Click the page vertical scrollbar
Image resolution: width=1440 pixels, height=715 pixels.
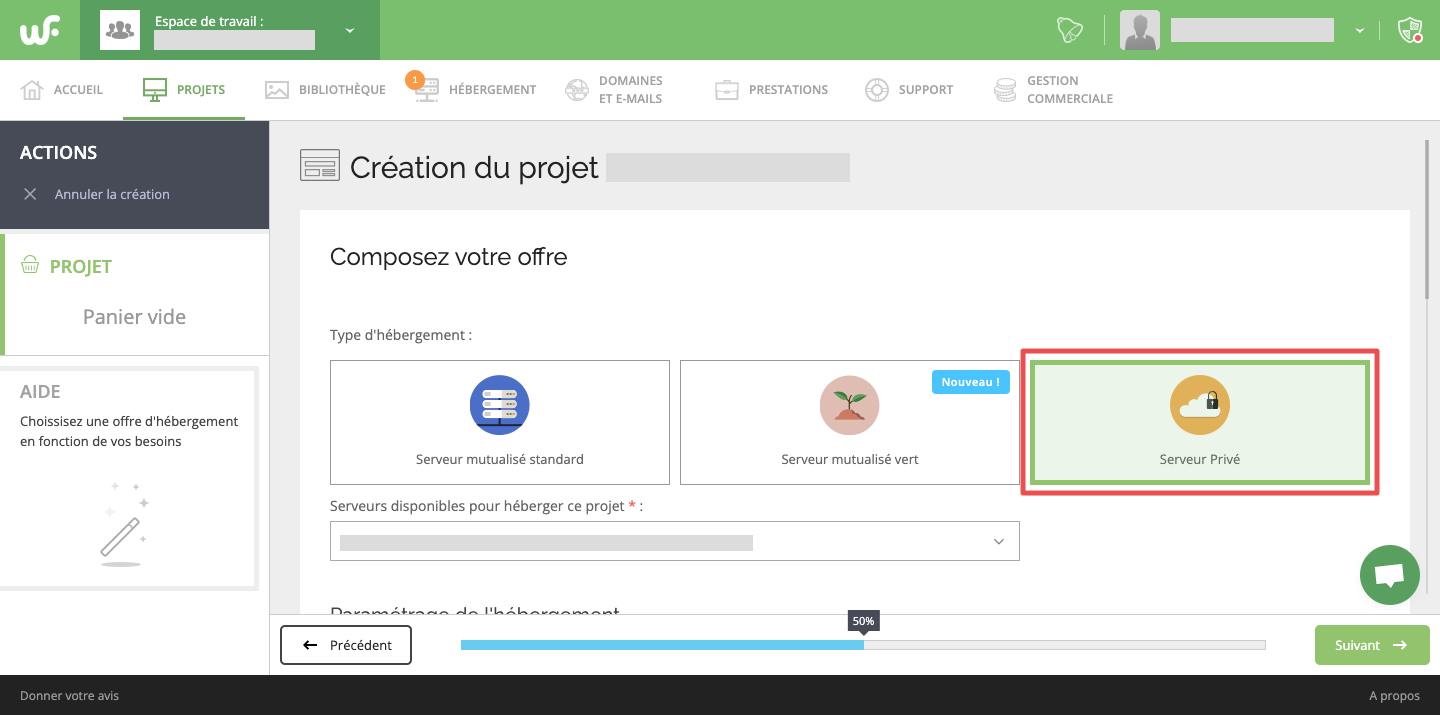tap(1427, 220)
